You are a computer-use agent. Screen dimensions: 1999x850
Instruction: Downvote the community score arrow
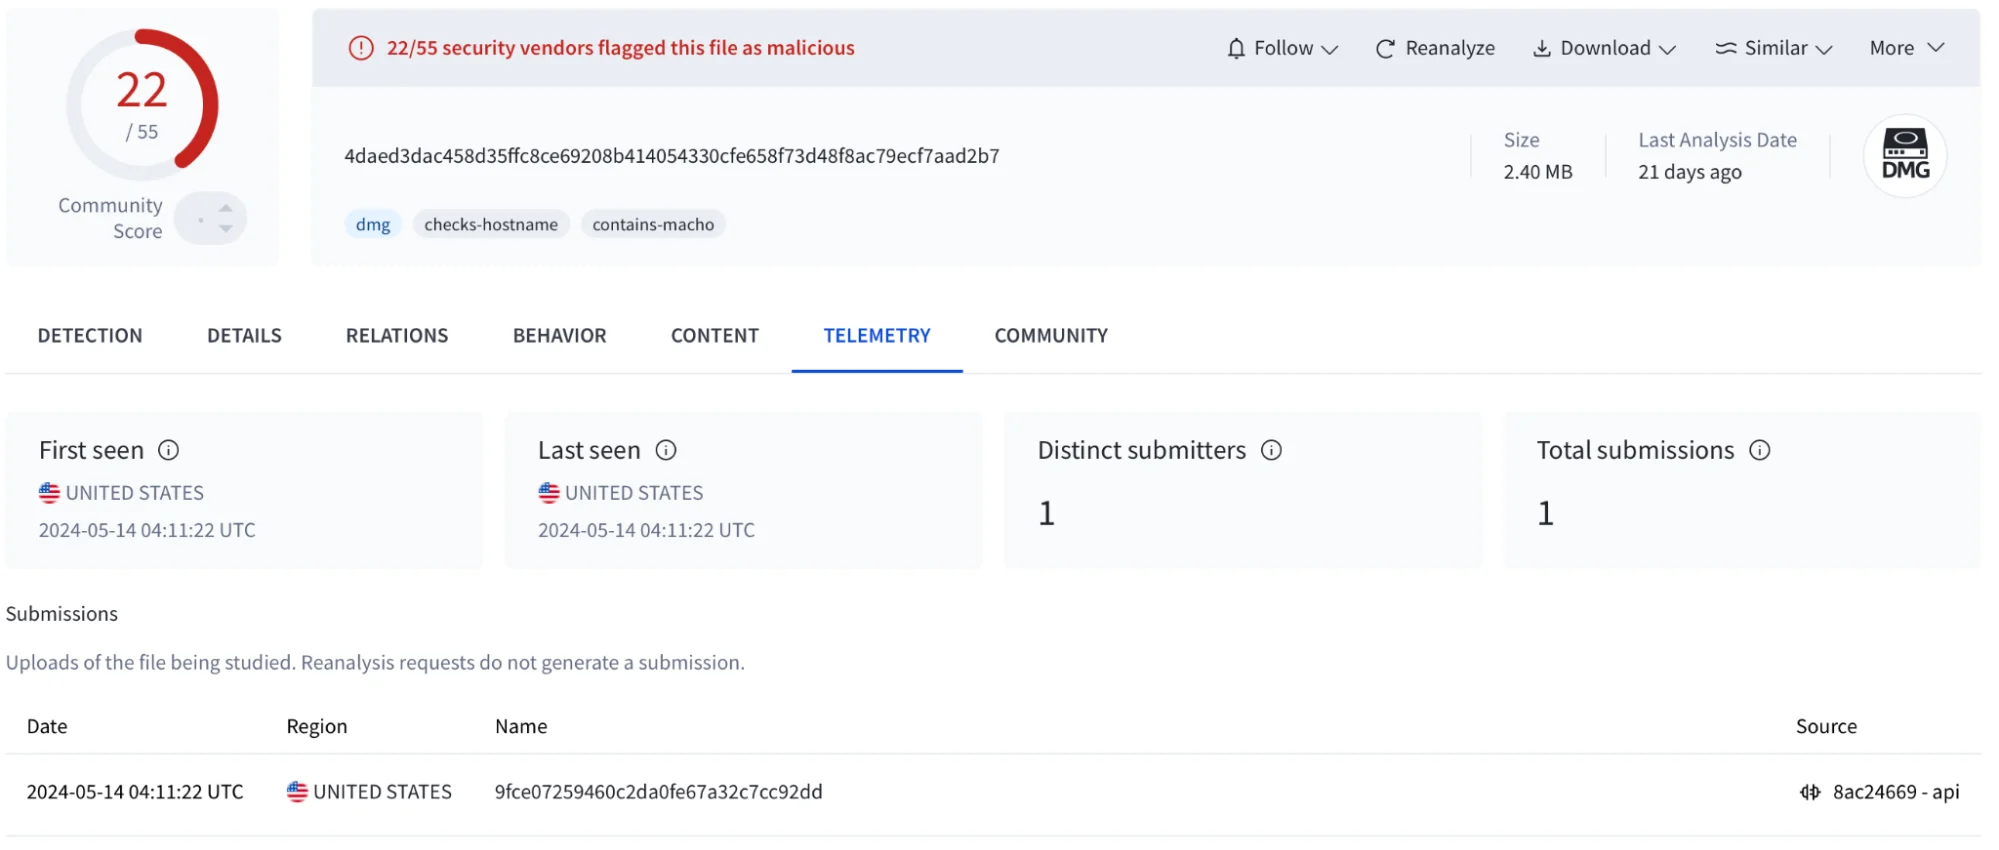point(226,229)
